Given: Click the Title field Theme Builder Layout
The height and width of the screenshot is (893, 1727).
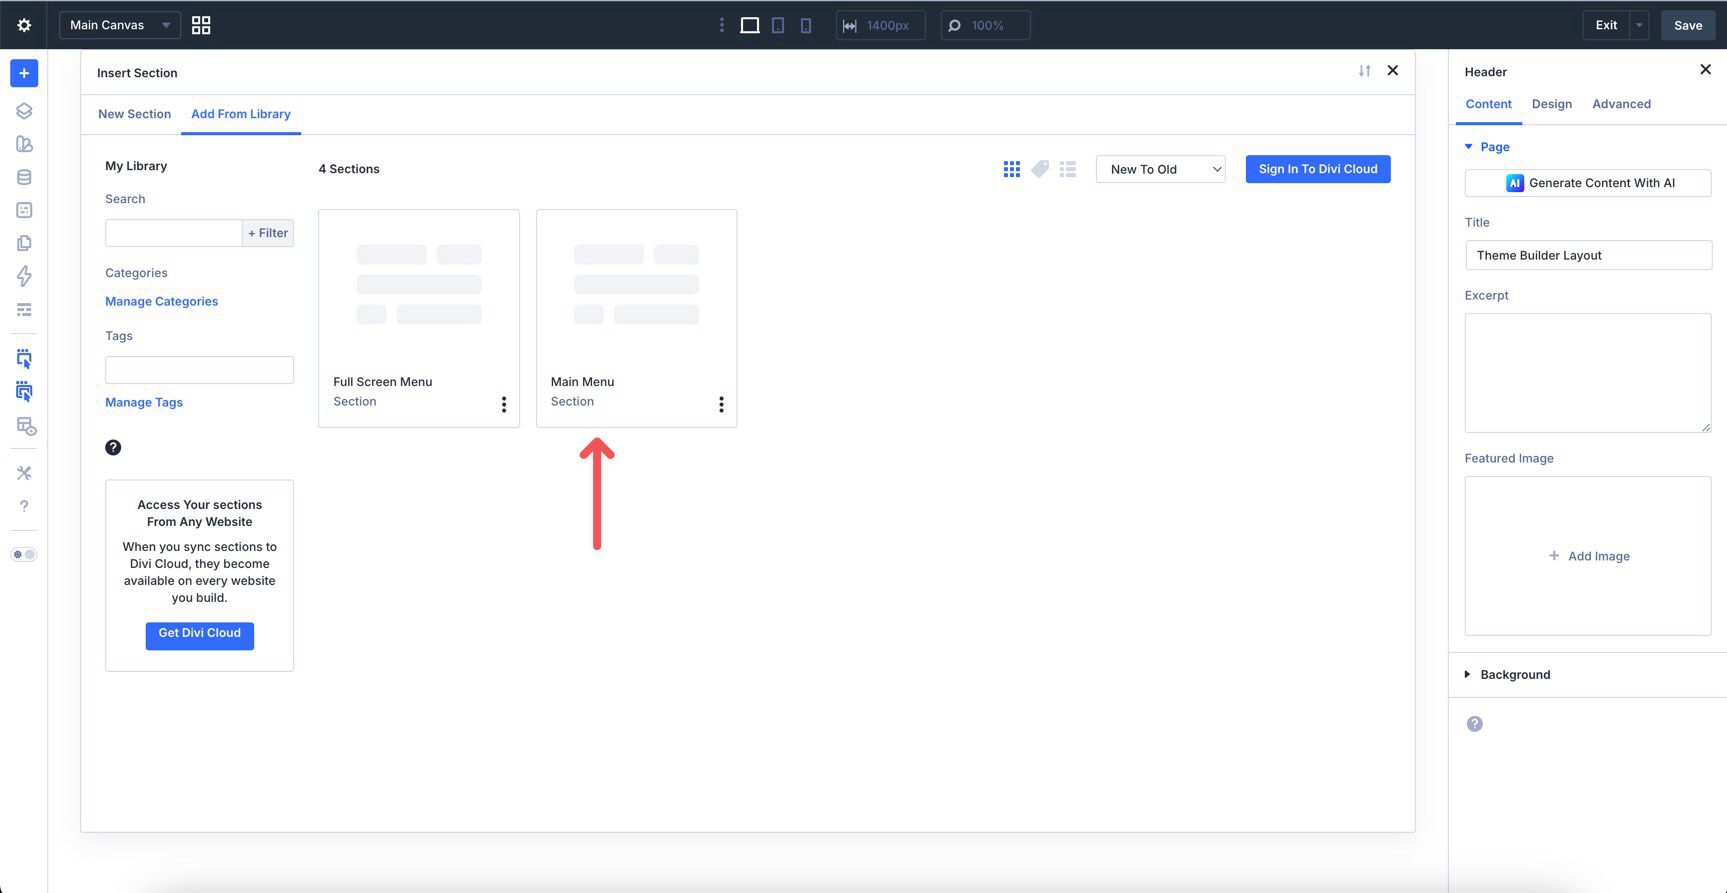Looking at the screenshot, I should click(x=1588, y=255).
